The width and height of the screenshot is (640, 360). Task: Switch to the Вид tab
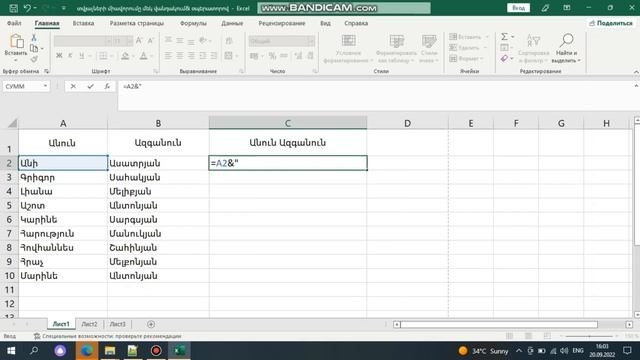pyautogui.click(x=325, y=23)
